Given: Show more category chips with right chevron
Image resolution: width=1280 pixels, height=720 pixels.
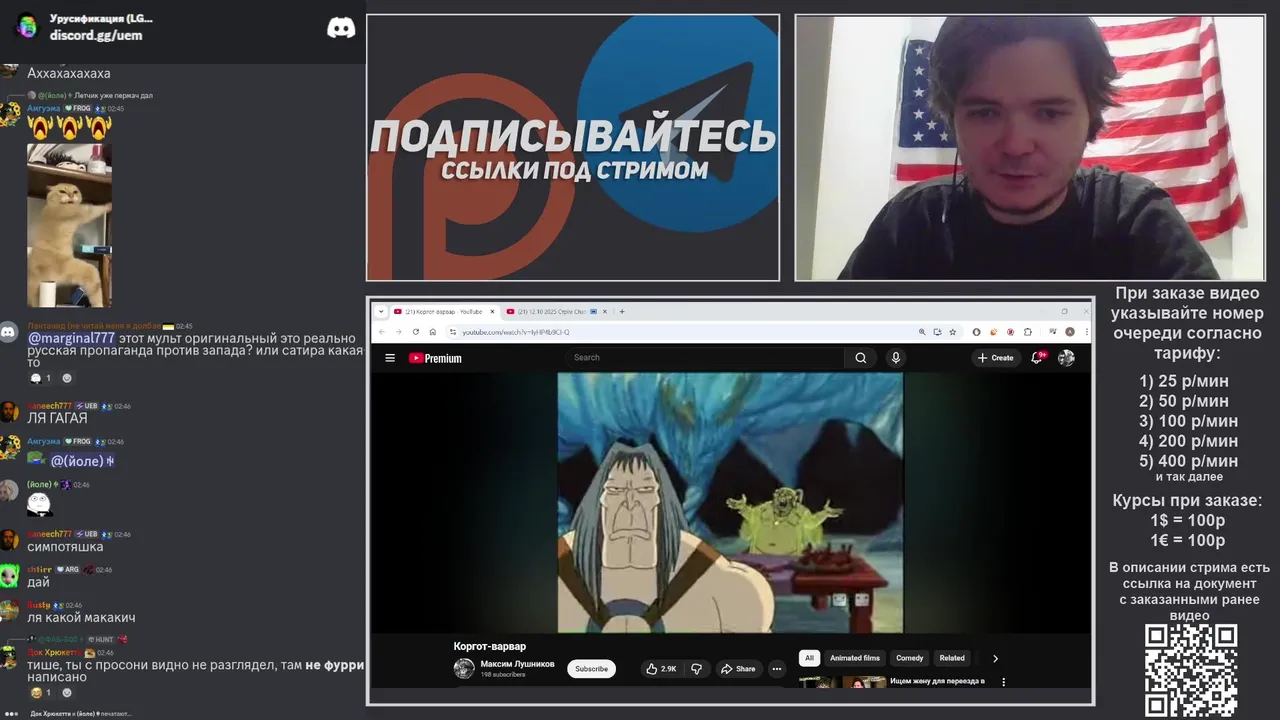Looking at the screenshot, I should coord(995,658).
